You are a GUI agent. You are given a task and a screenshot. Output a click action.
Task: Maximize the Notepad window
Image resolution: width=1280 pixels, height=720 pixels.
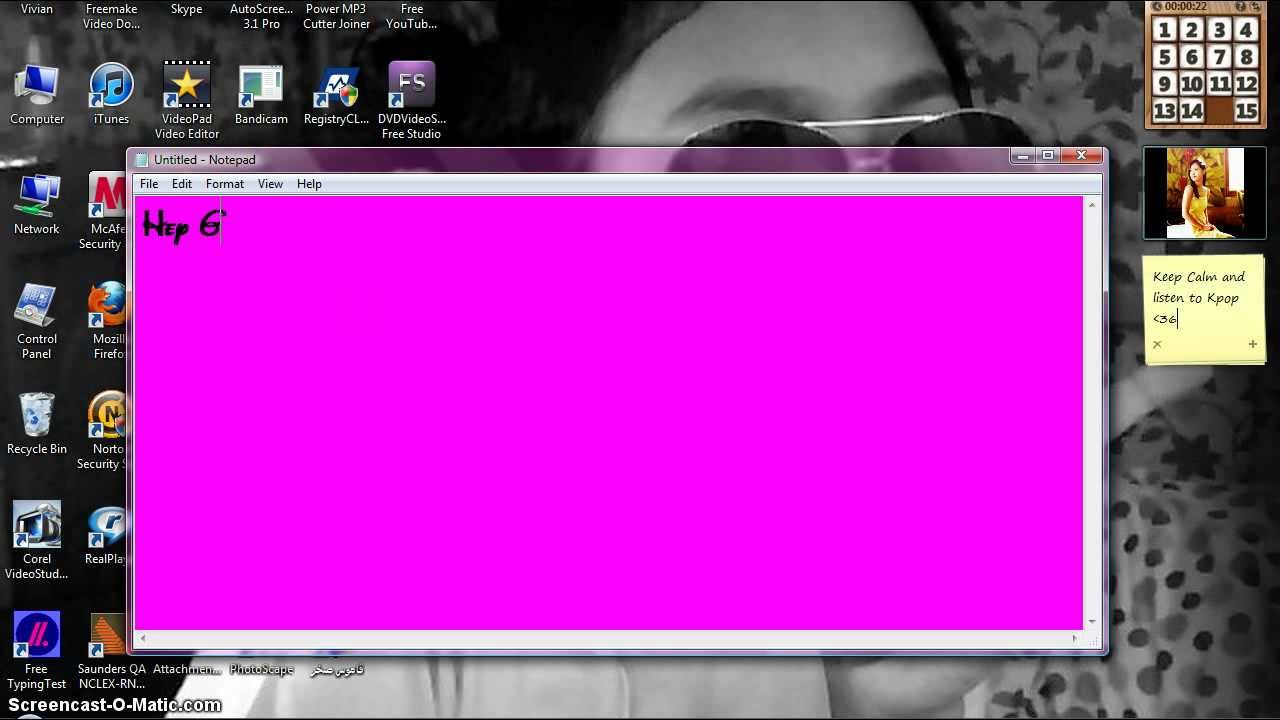coord(1048,156)
